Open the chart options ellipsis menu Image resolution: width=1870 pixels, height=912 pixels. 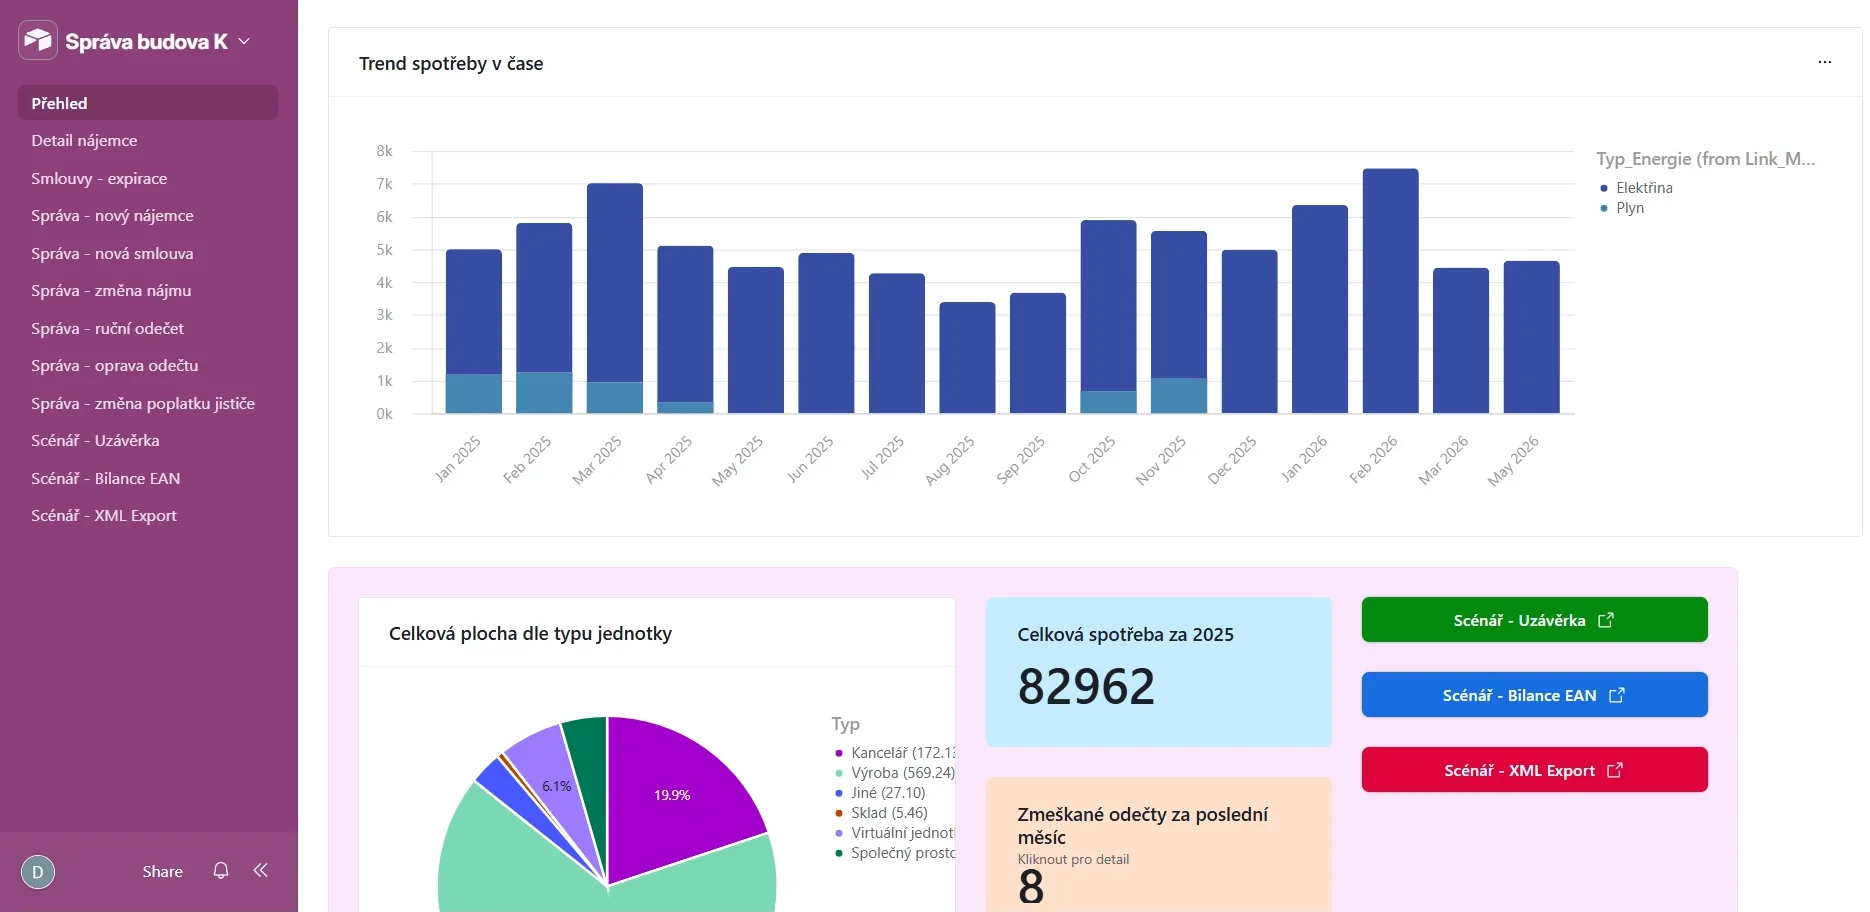click(1825, 63)
